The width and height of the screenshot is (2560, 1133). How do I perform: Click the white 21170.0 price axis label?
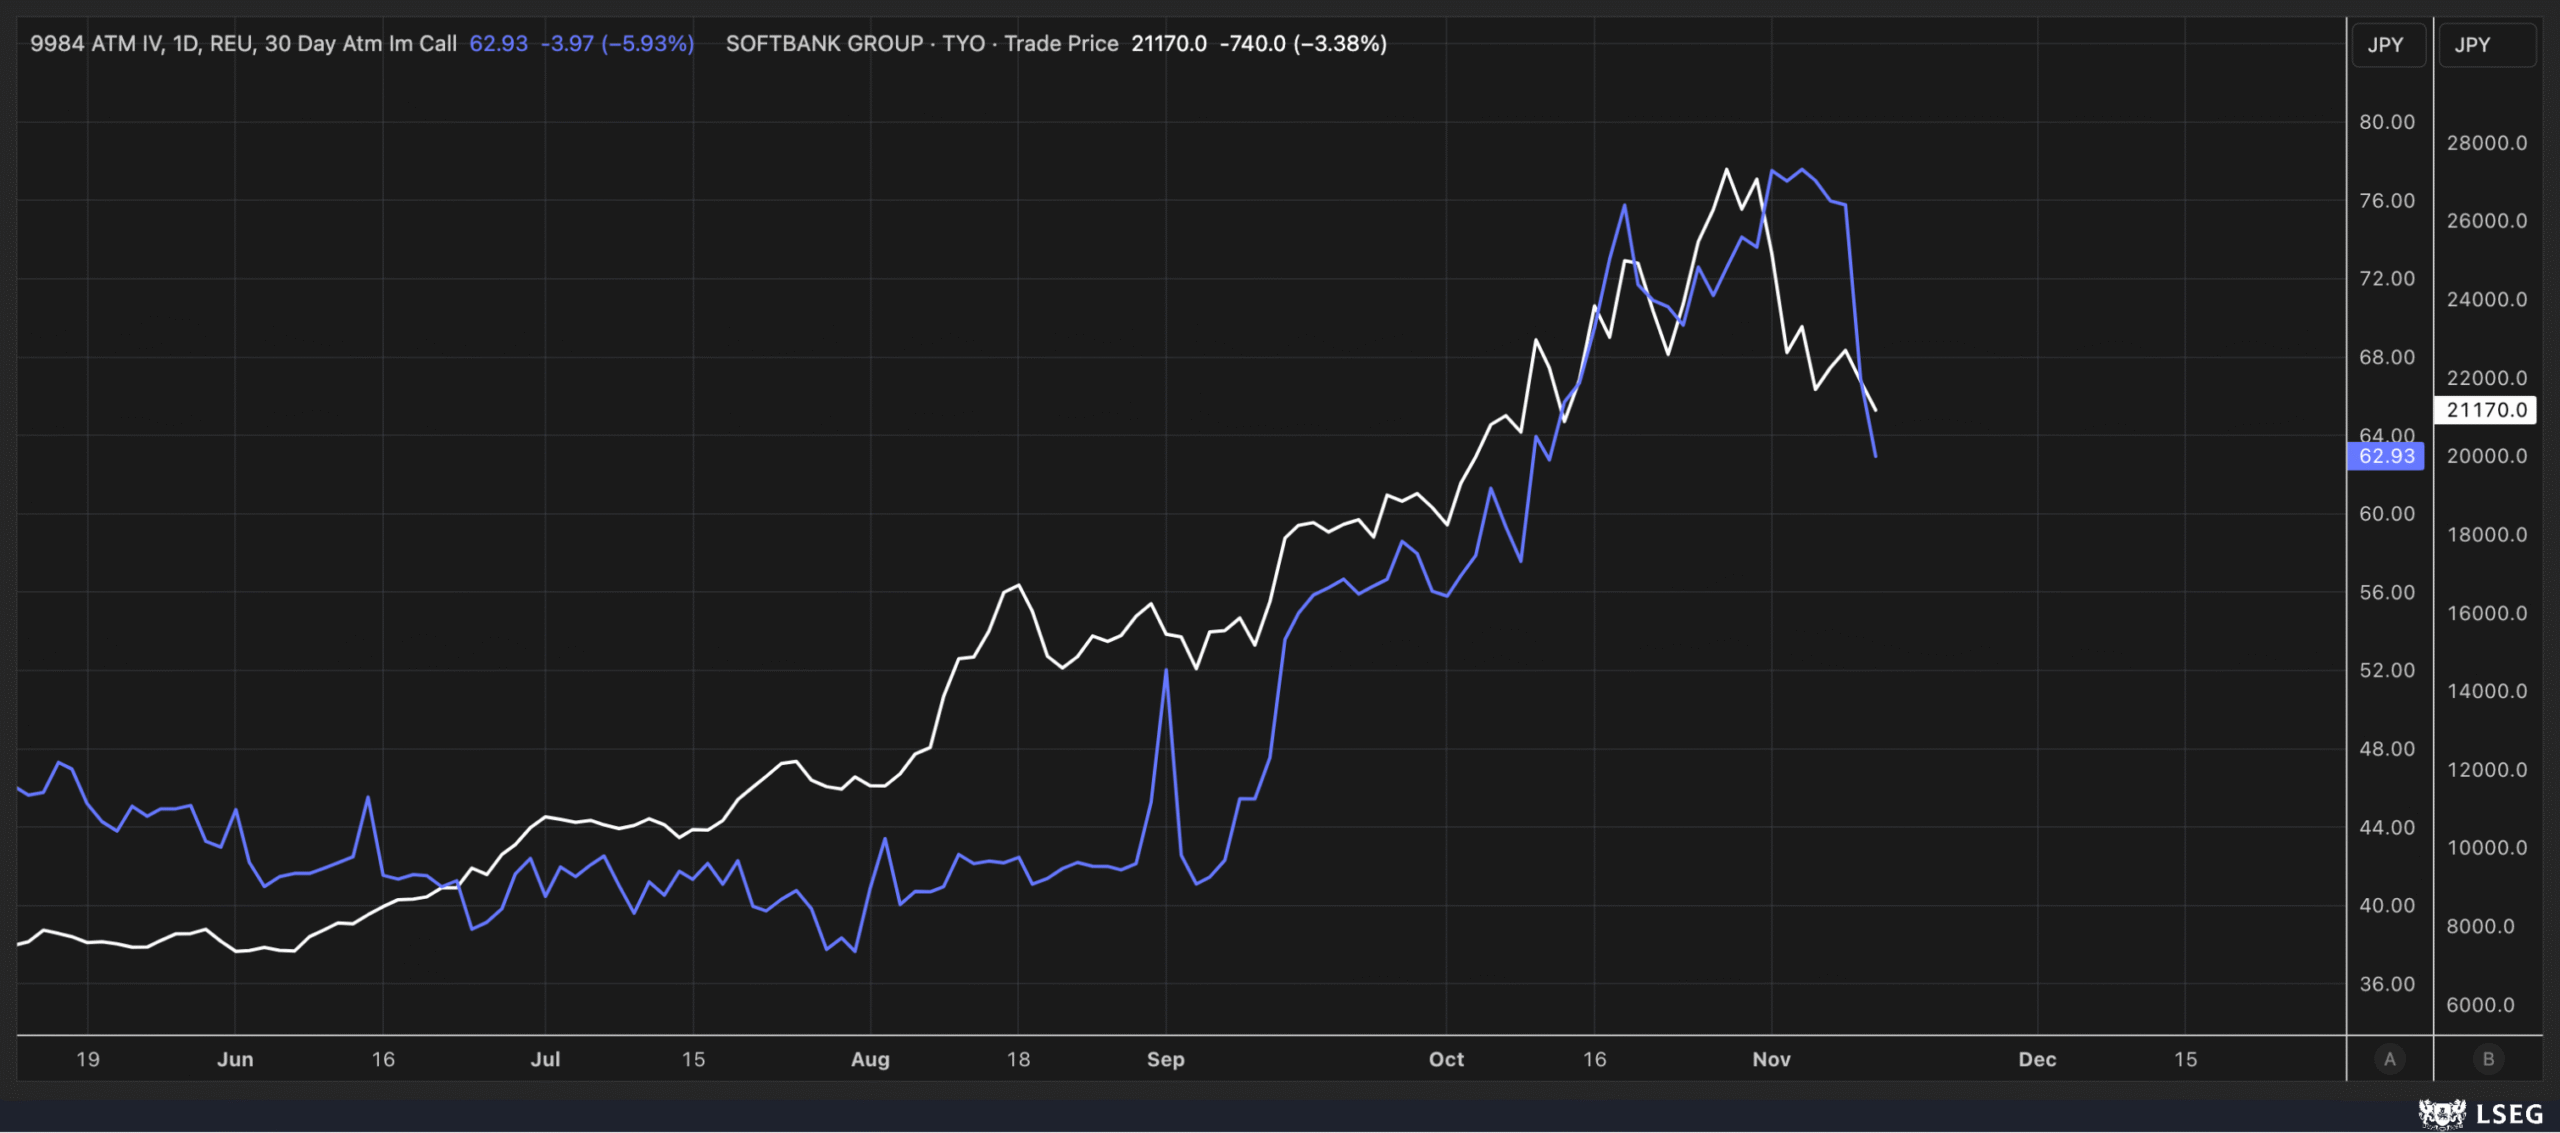(x=2486, y=410)
